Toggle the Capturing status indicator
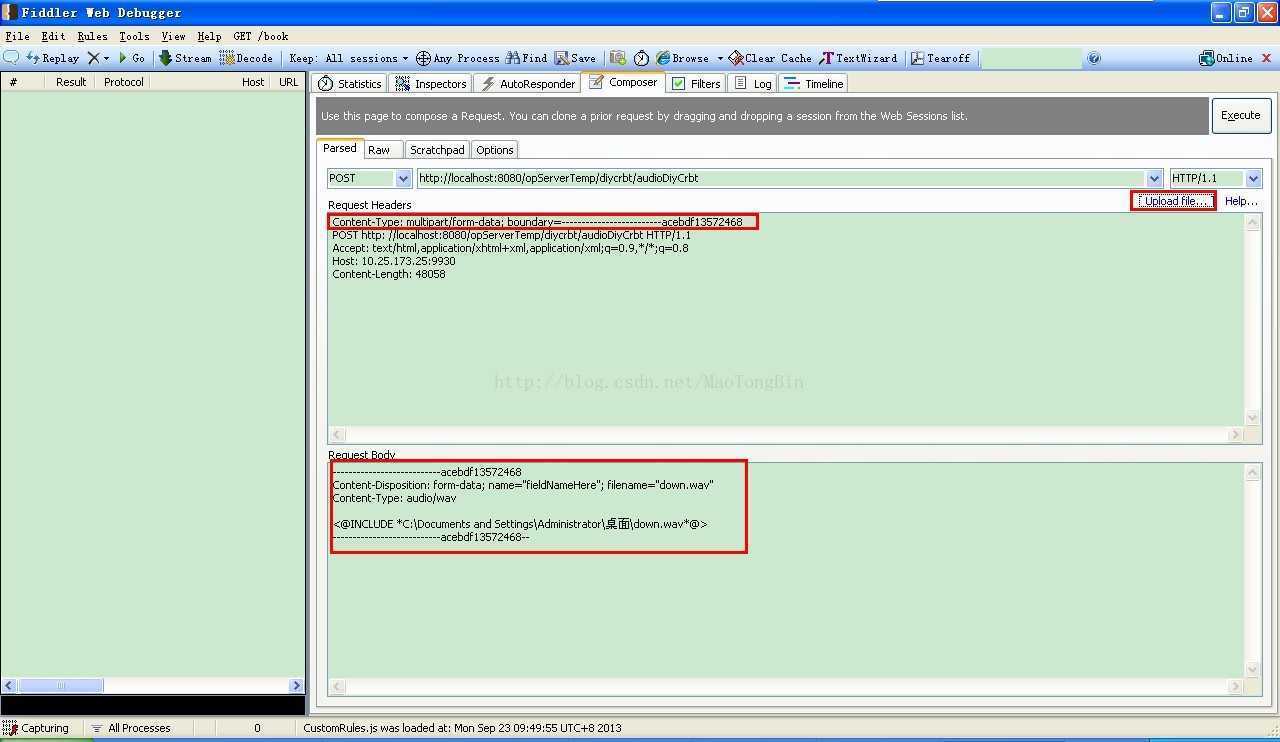Viewport: 1280px width, 742px height. [x=37, y=728]
